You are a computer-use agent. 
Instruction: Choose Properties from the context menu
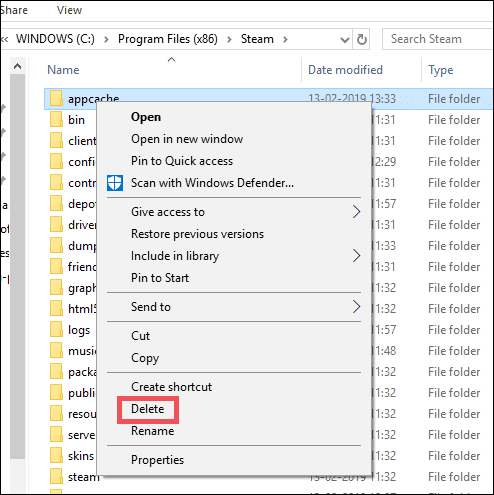pos(157,460)
